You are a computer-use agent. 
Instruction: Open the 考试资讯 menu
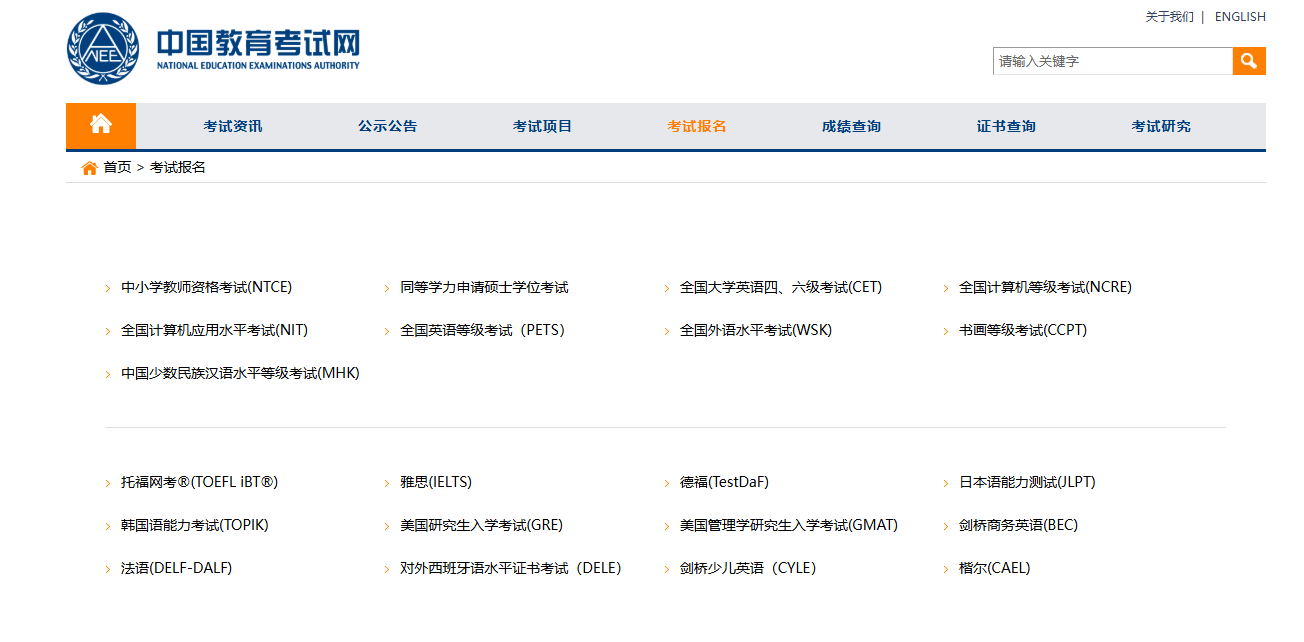(x=232, y=126)
